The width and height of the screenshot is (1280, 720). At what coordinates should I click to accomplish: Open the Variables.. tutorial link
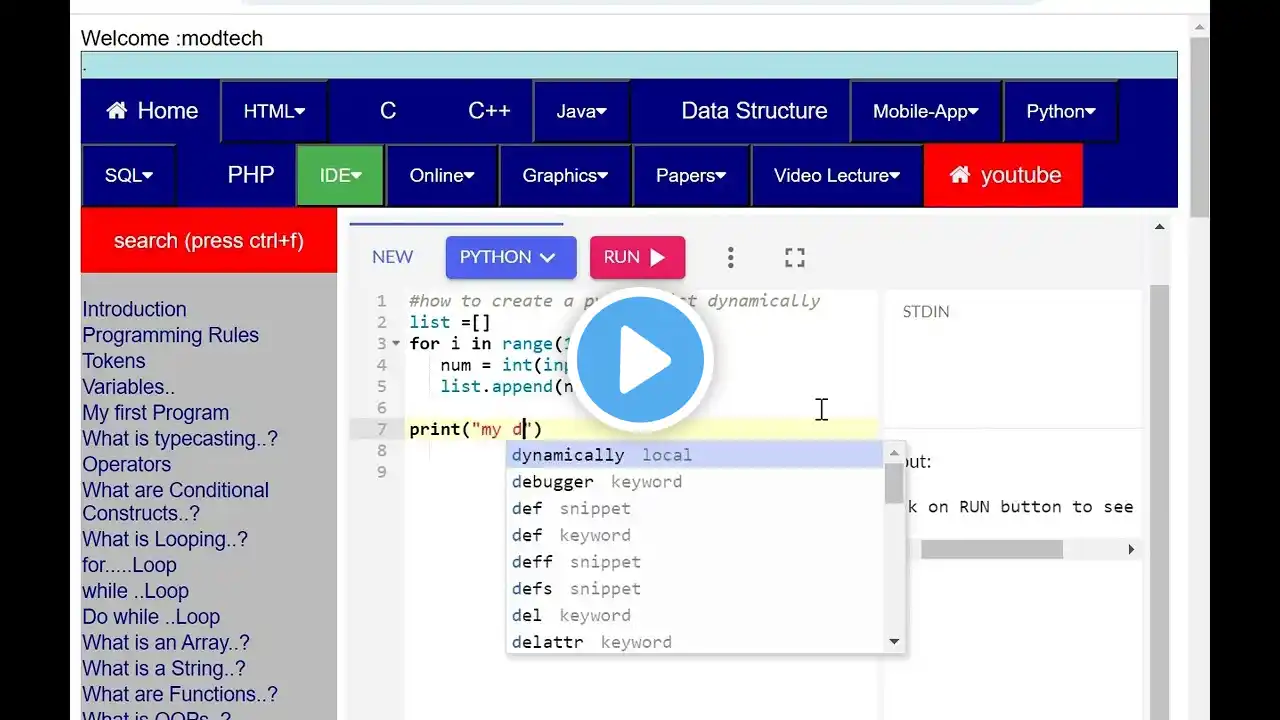pyautogui.click(x=128, y=387)
